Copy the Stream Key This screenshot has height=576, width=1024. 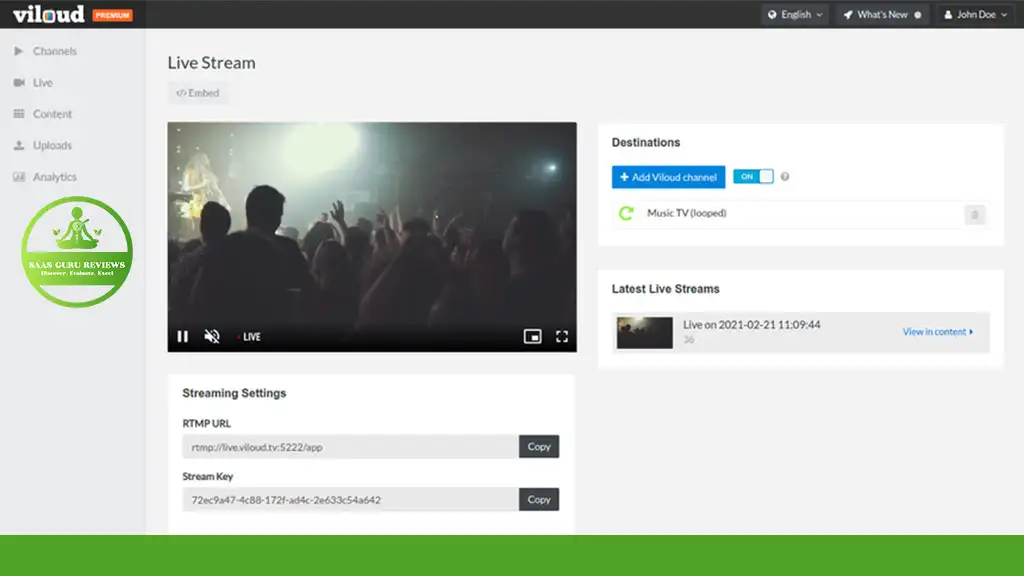539,500
